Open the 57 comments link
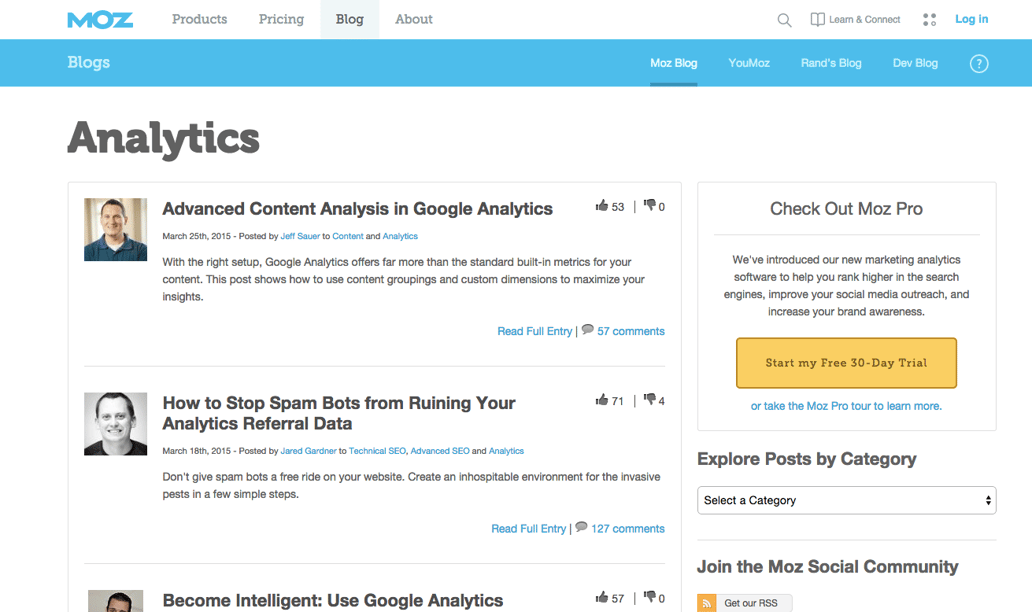The image size is (1032, 612). tap(630, 331)
